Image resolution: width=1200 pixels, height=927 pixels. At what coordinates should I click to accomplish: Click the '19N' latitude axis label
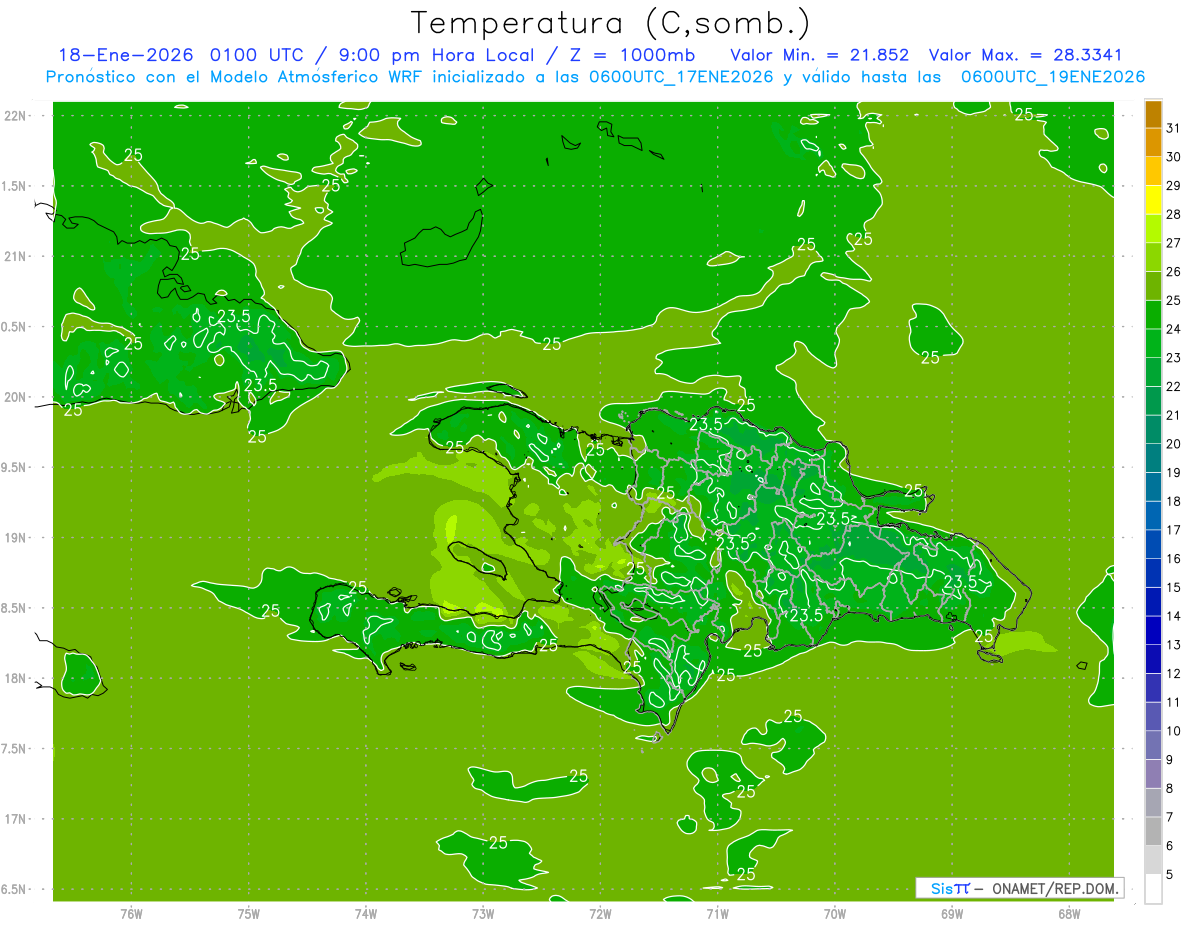click(15, 538)
